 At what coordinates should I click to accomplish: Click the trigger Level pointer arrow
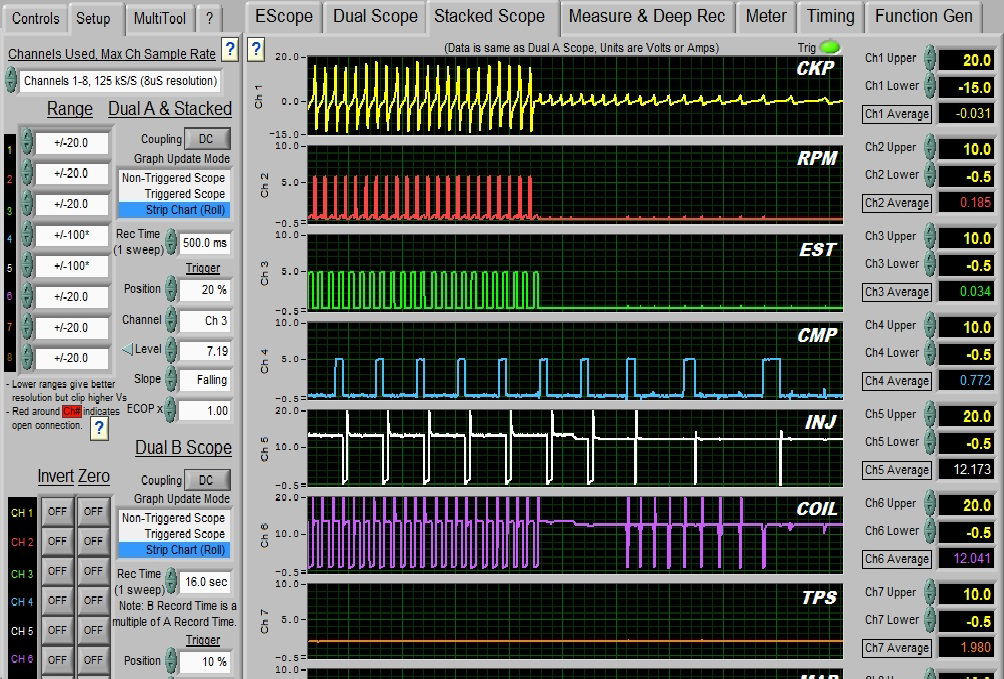pyautogui.click(x=126, y=350)
